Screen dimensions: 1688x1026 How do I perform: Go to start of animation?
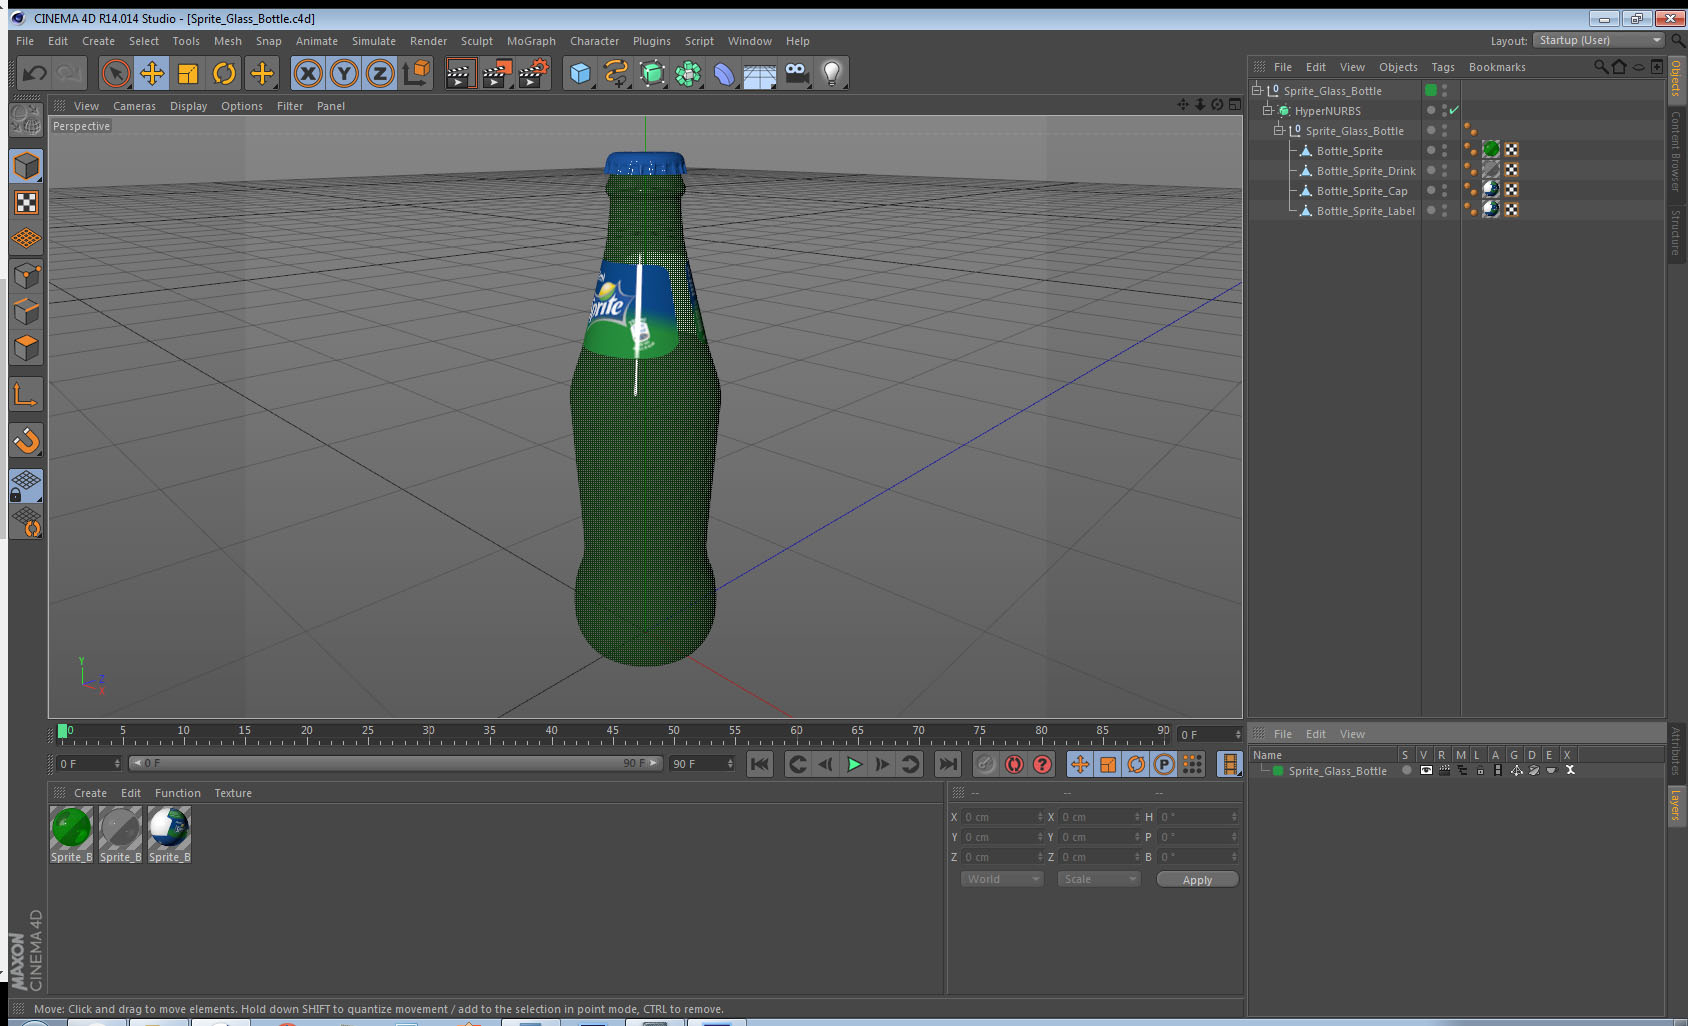[760, 764]
